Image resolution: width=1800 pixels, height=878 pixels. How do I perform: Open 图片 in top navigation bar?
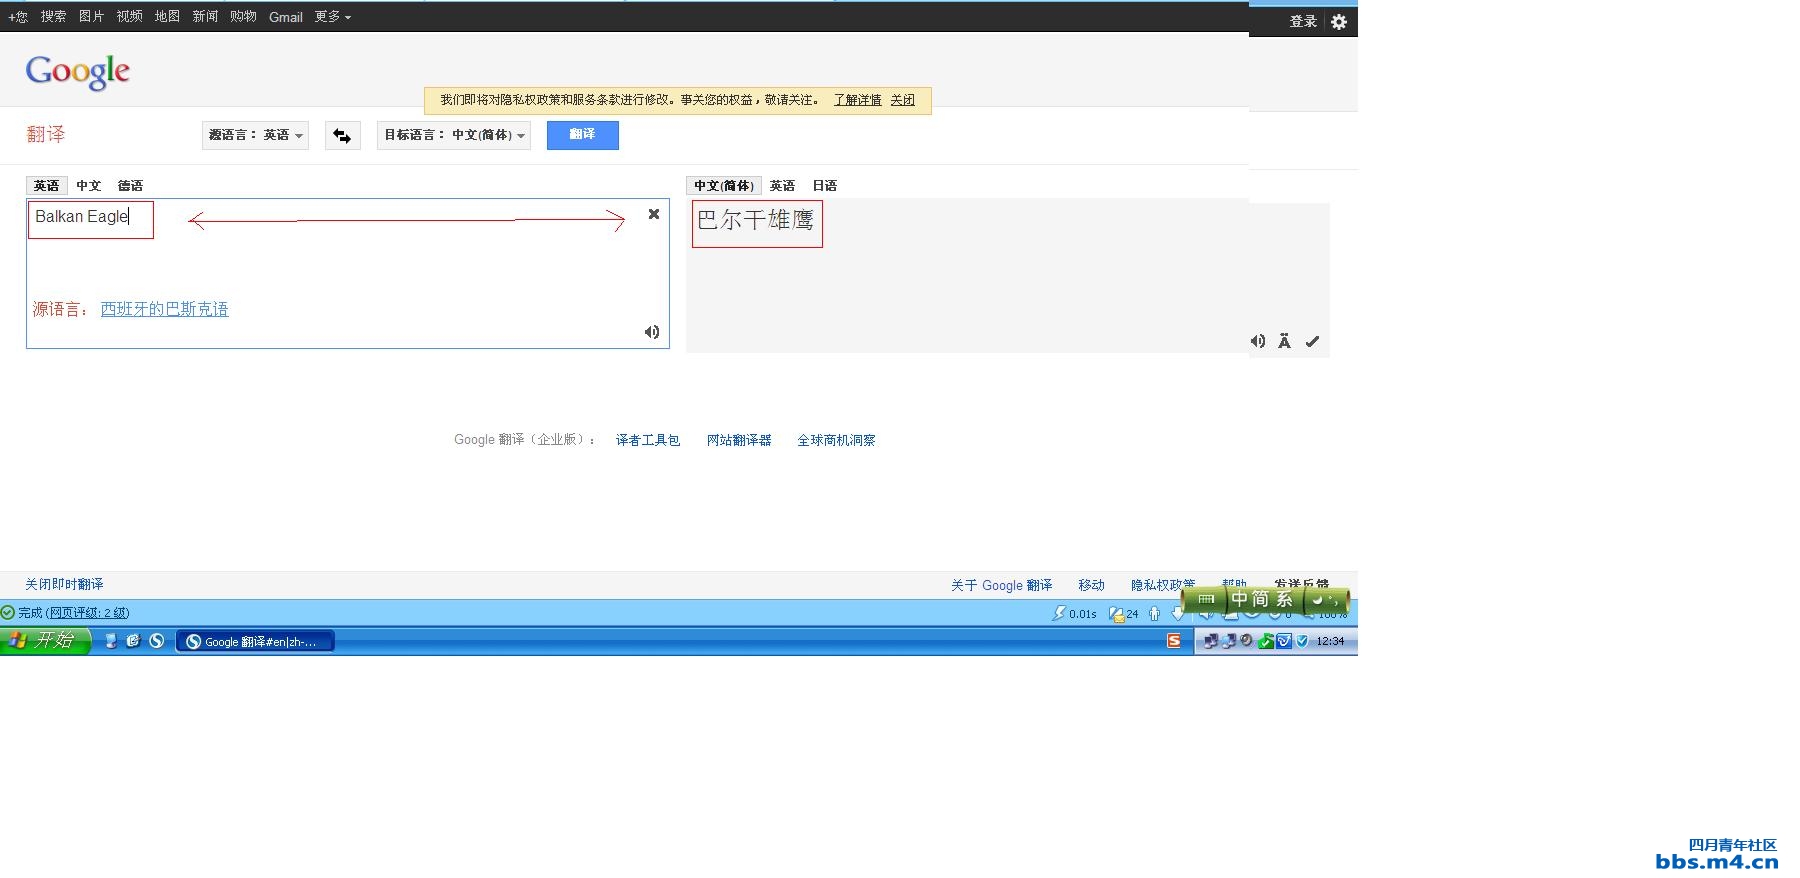[91, 17]
